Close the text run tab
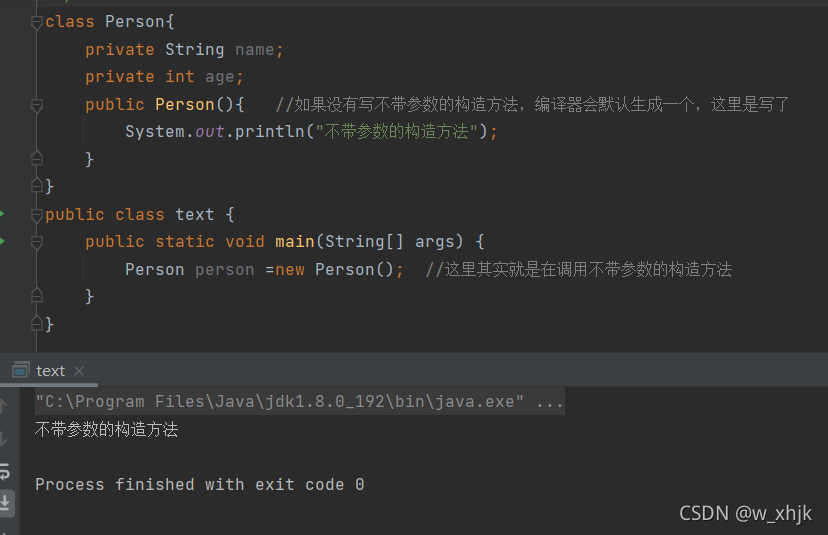 pos(79,371)
